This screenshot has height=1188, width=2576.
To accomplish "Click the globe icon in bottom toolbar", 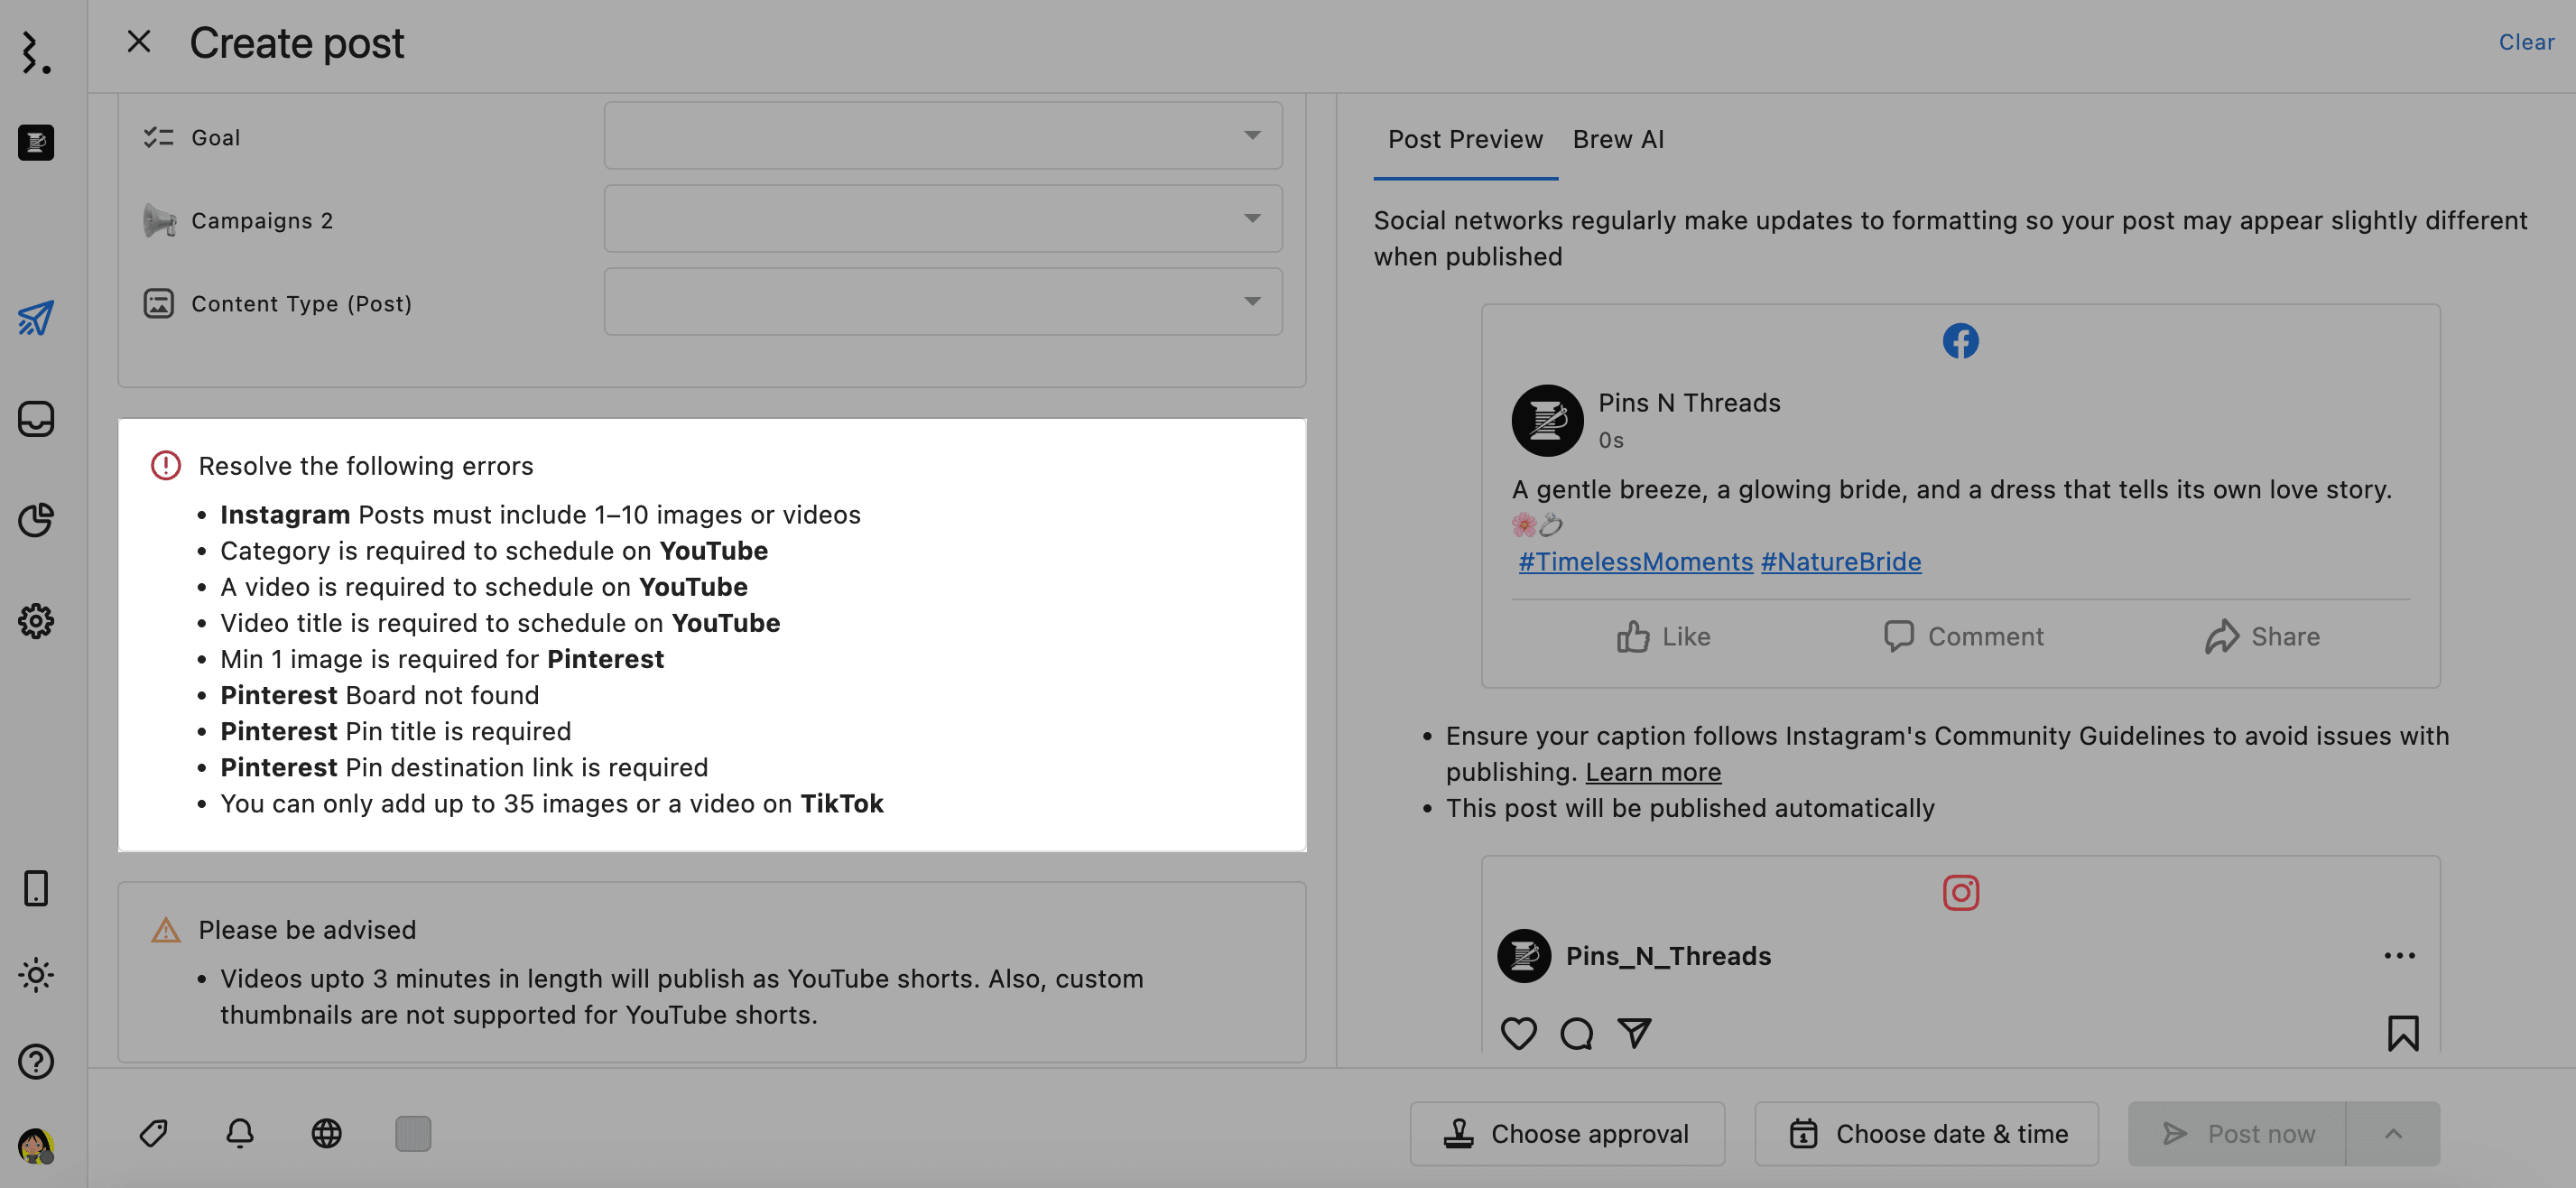I will (x=326, y=1133).
